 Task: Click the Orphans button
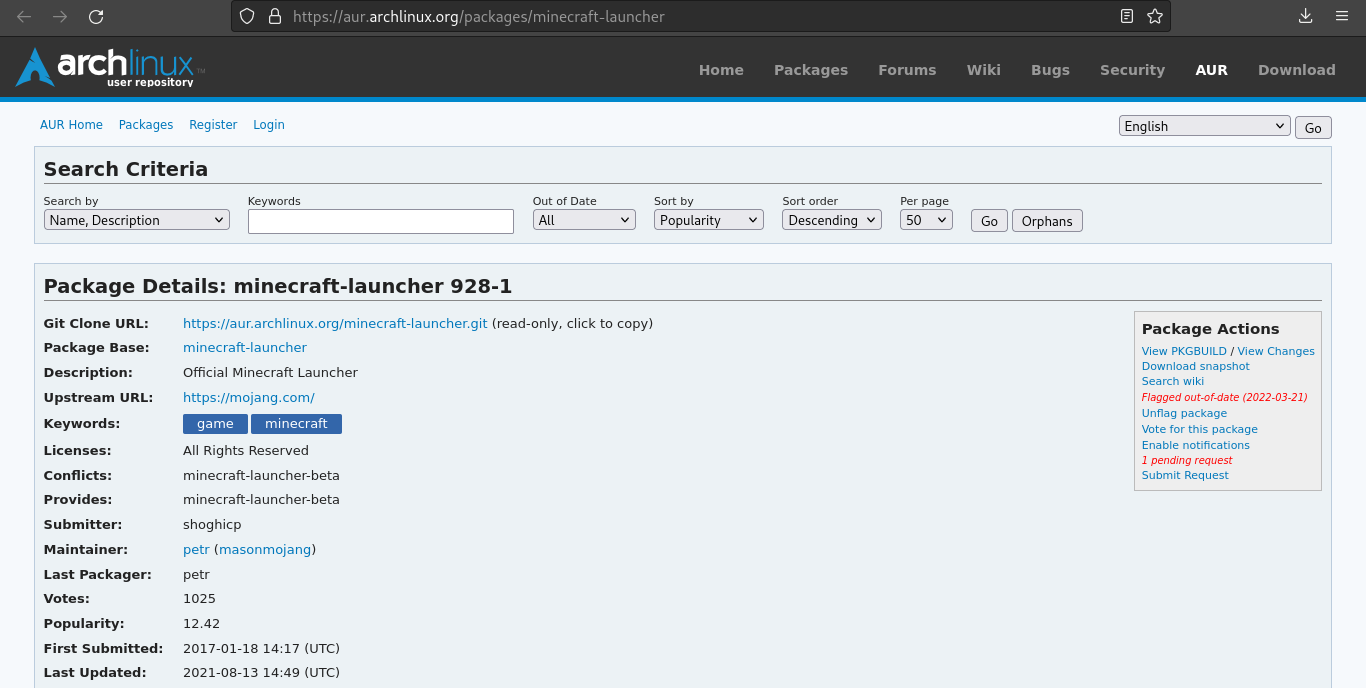(x=1047, y=221)
